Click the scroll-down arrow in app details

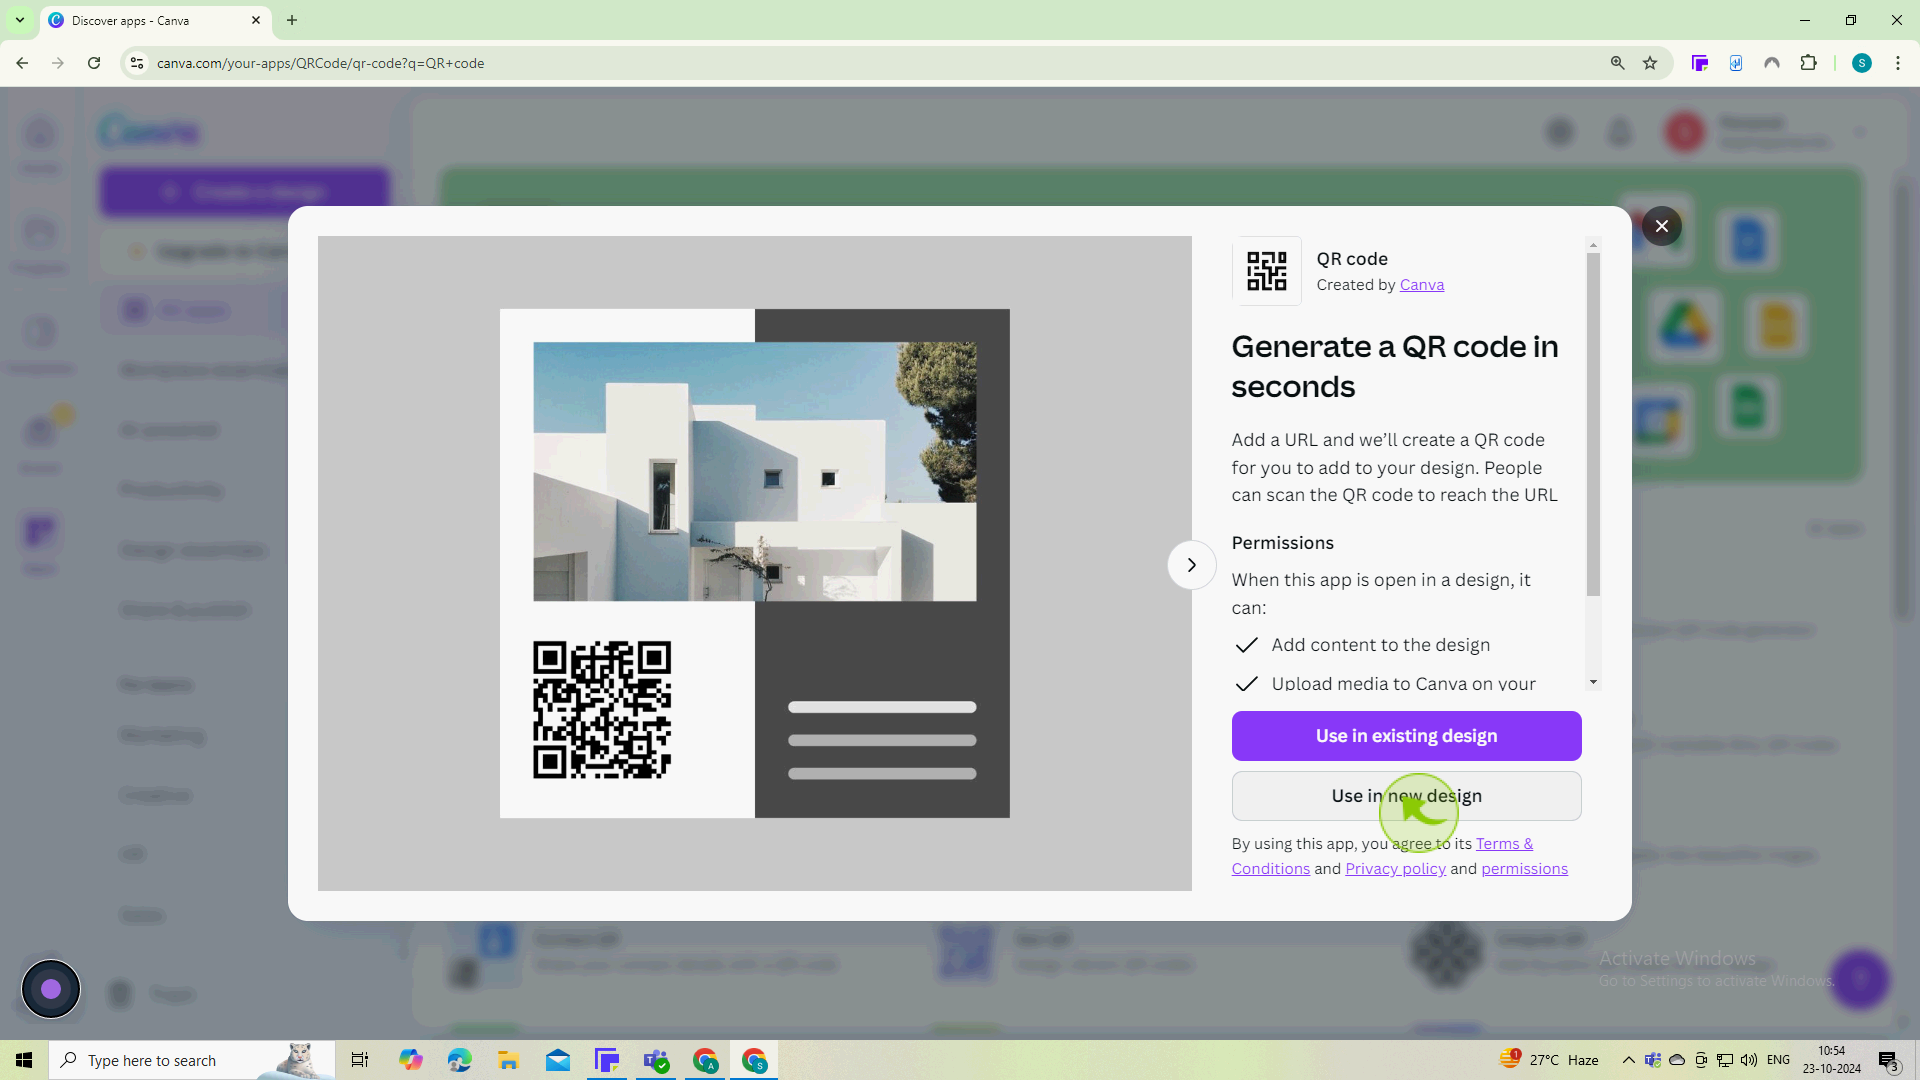[1593, 682]
